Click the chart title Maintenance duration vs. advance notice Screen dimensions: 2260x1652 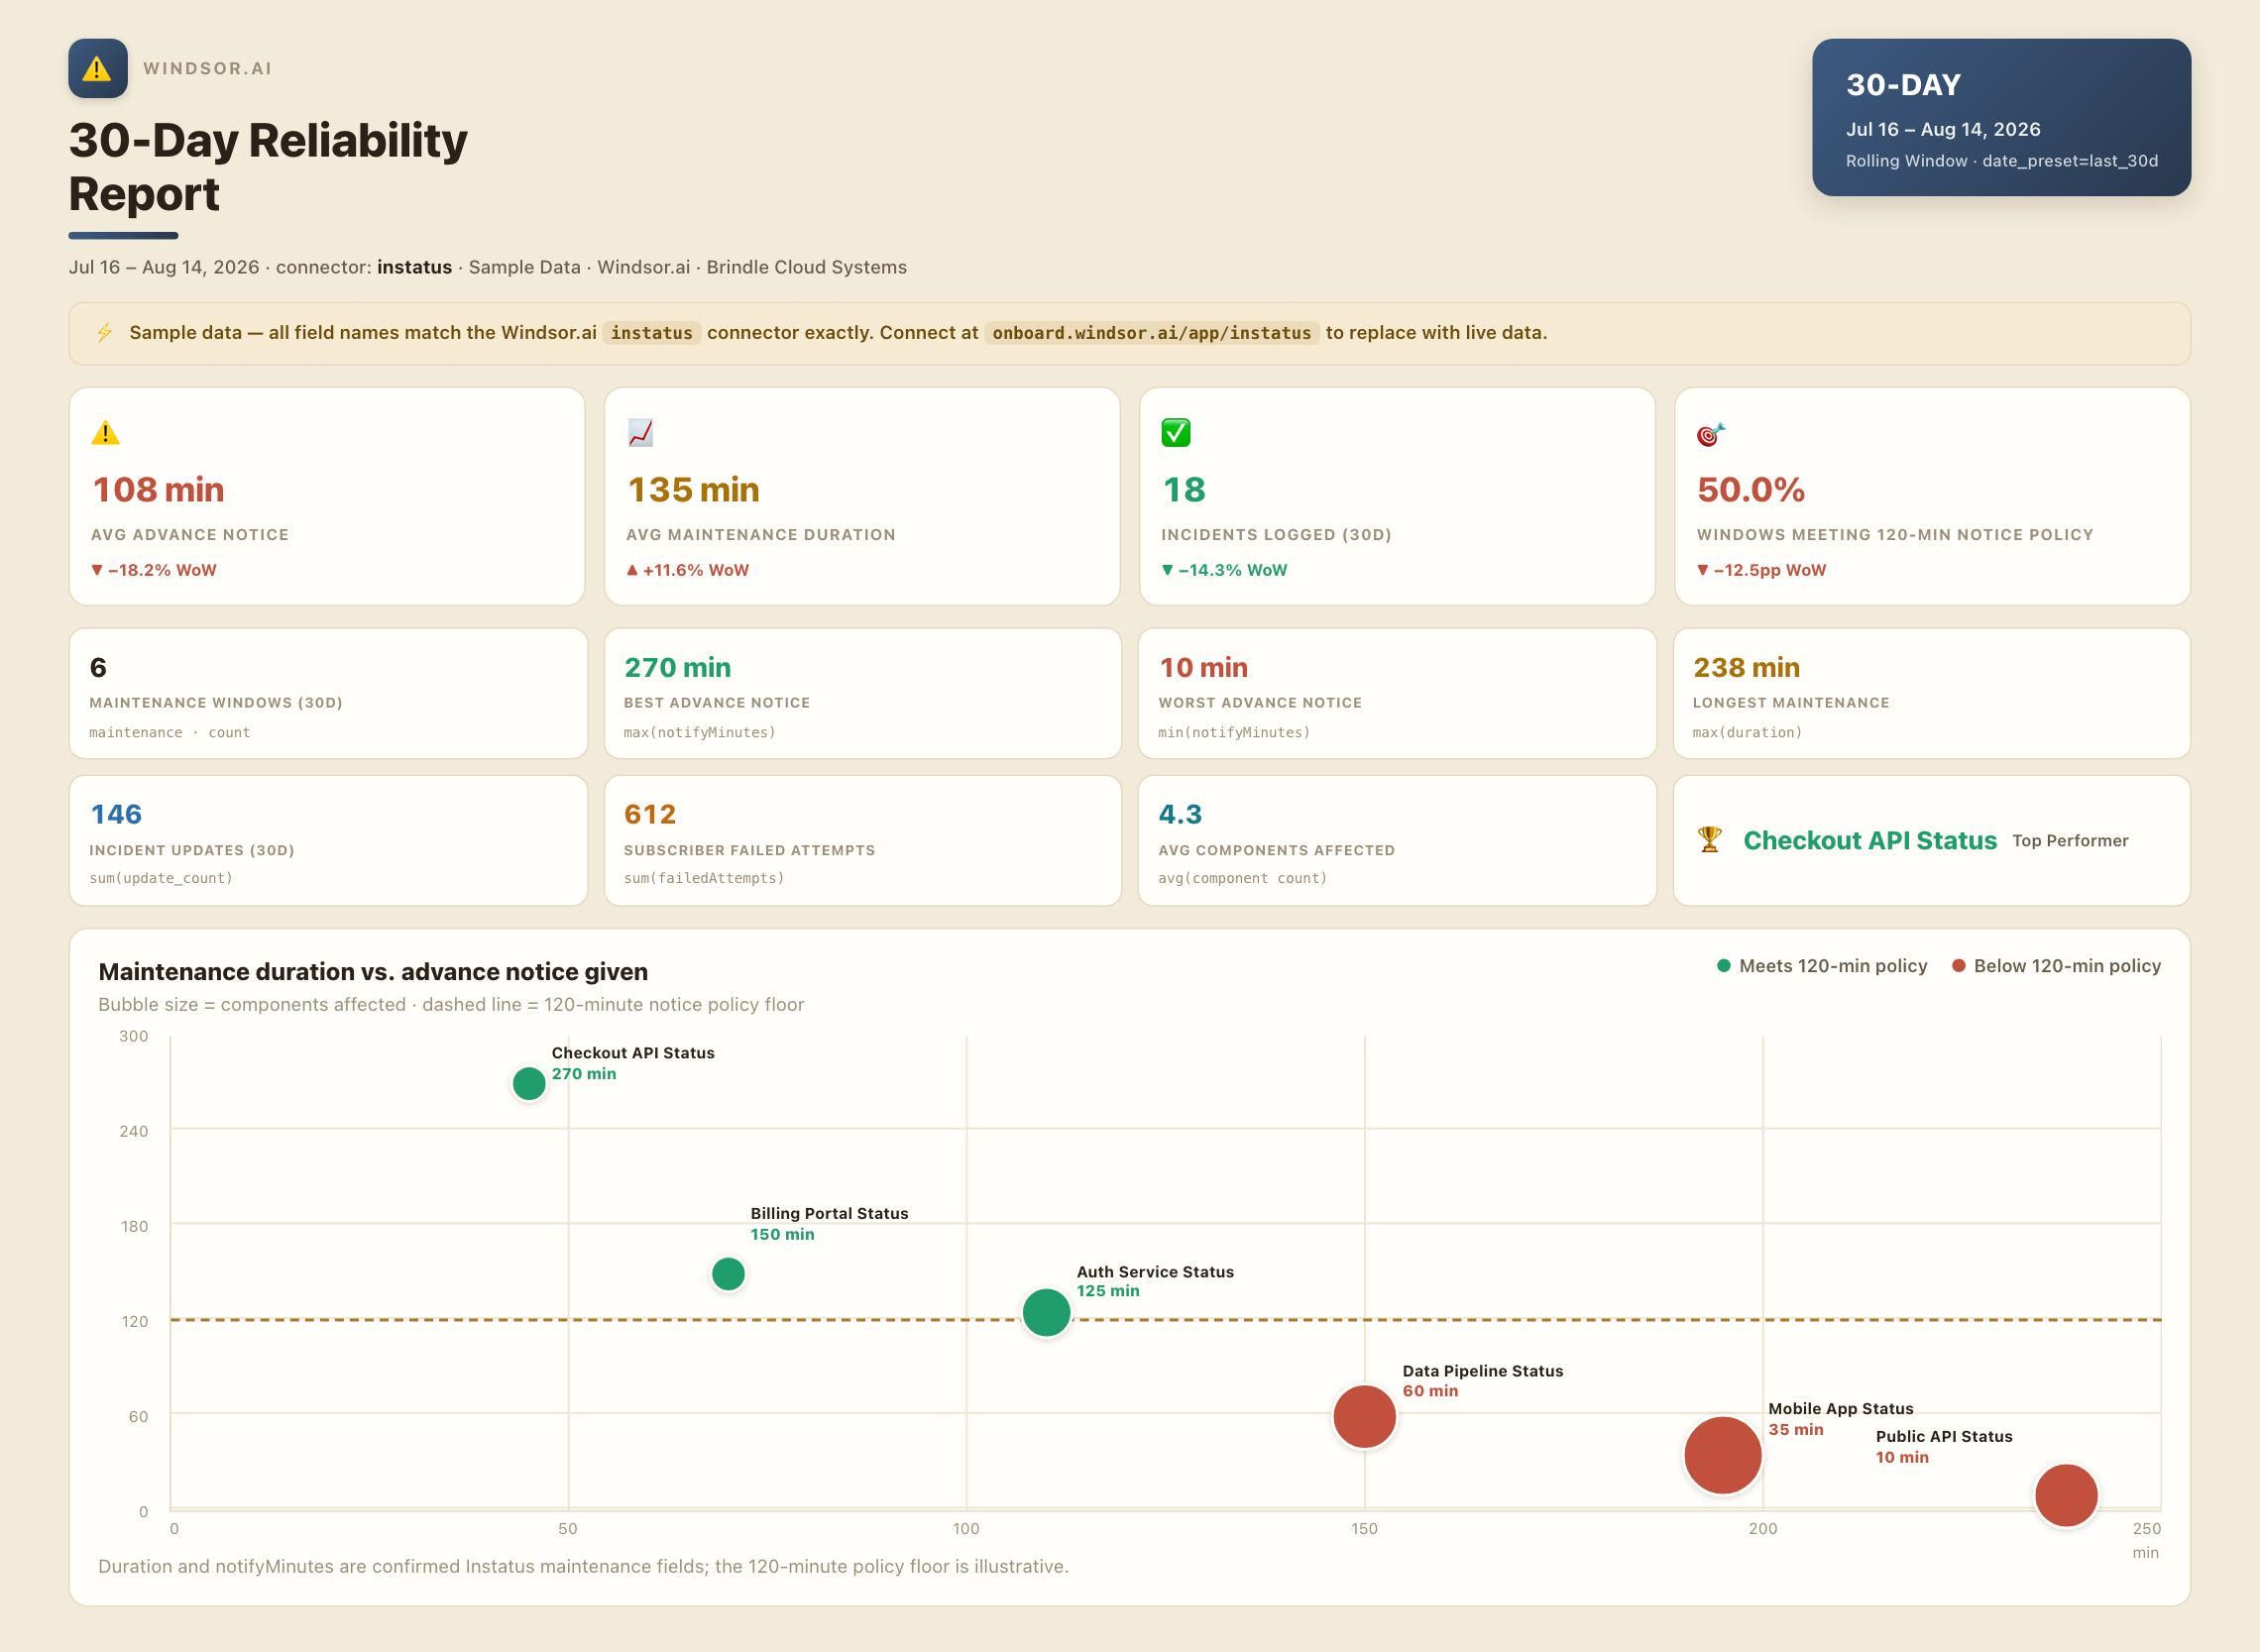tap(373, 971)
